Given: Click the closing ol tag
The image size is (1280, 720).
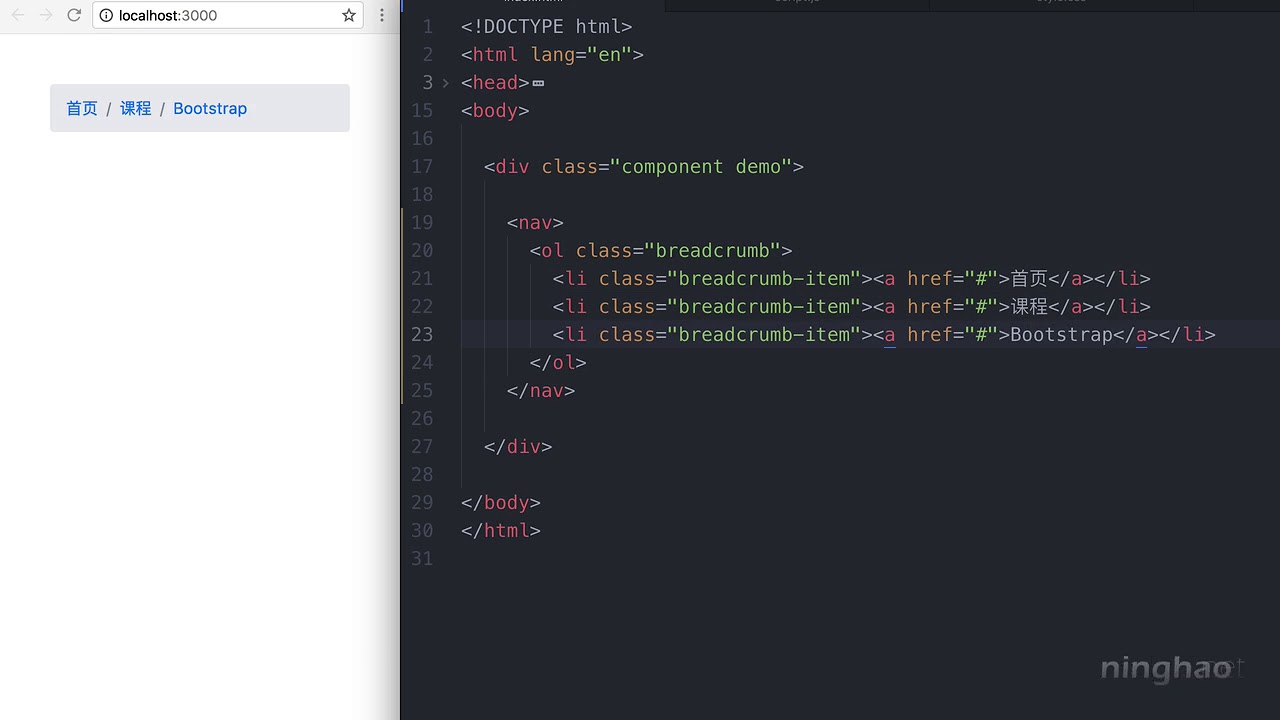Looking at the screenshot, I should coord(558,362).
